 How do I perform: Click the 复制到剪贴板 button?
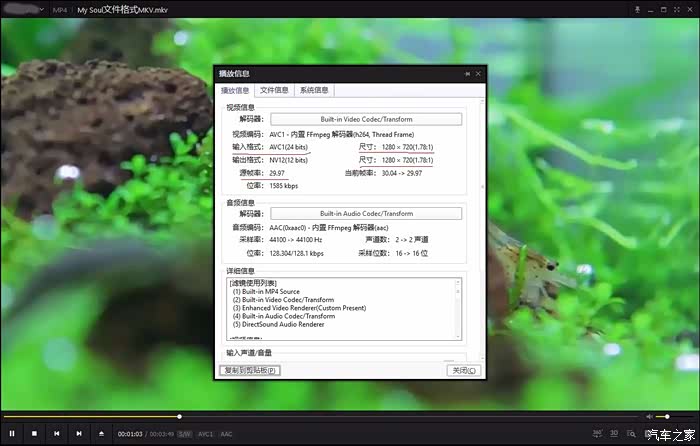249,370
